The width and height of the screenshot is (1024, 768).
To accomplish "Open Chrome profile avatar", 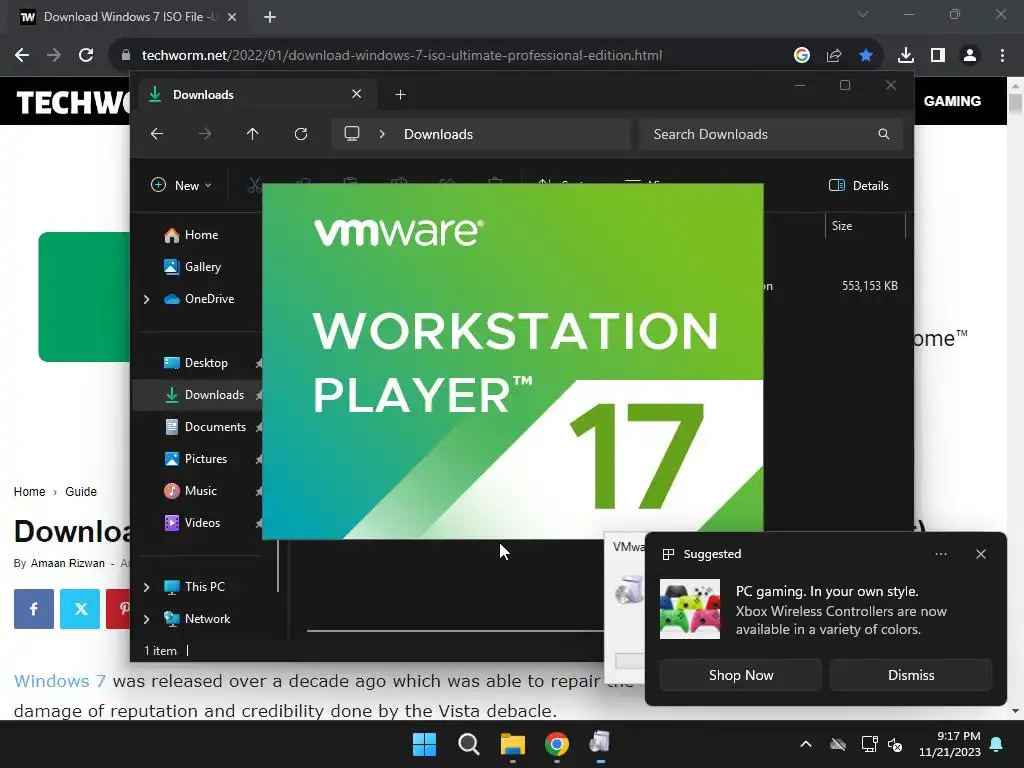I will point(970,56).
